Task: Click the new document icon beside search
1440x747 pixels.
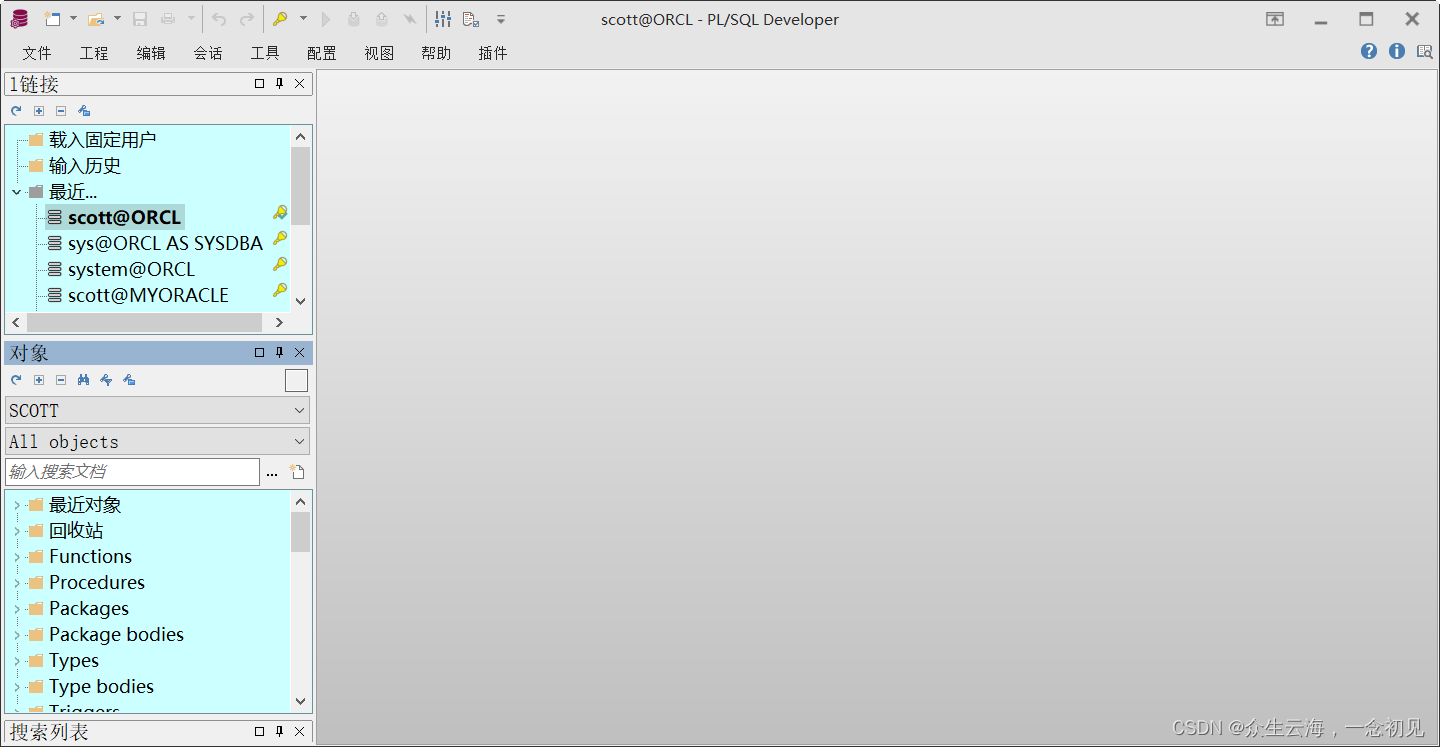Action: tap(297, 472)
